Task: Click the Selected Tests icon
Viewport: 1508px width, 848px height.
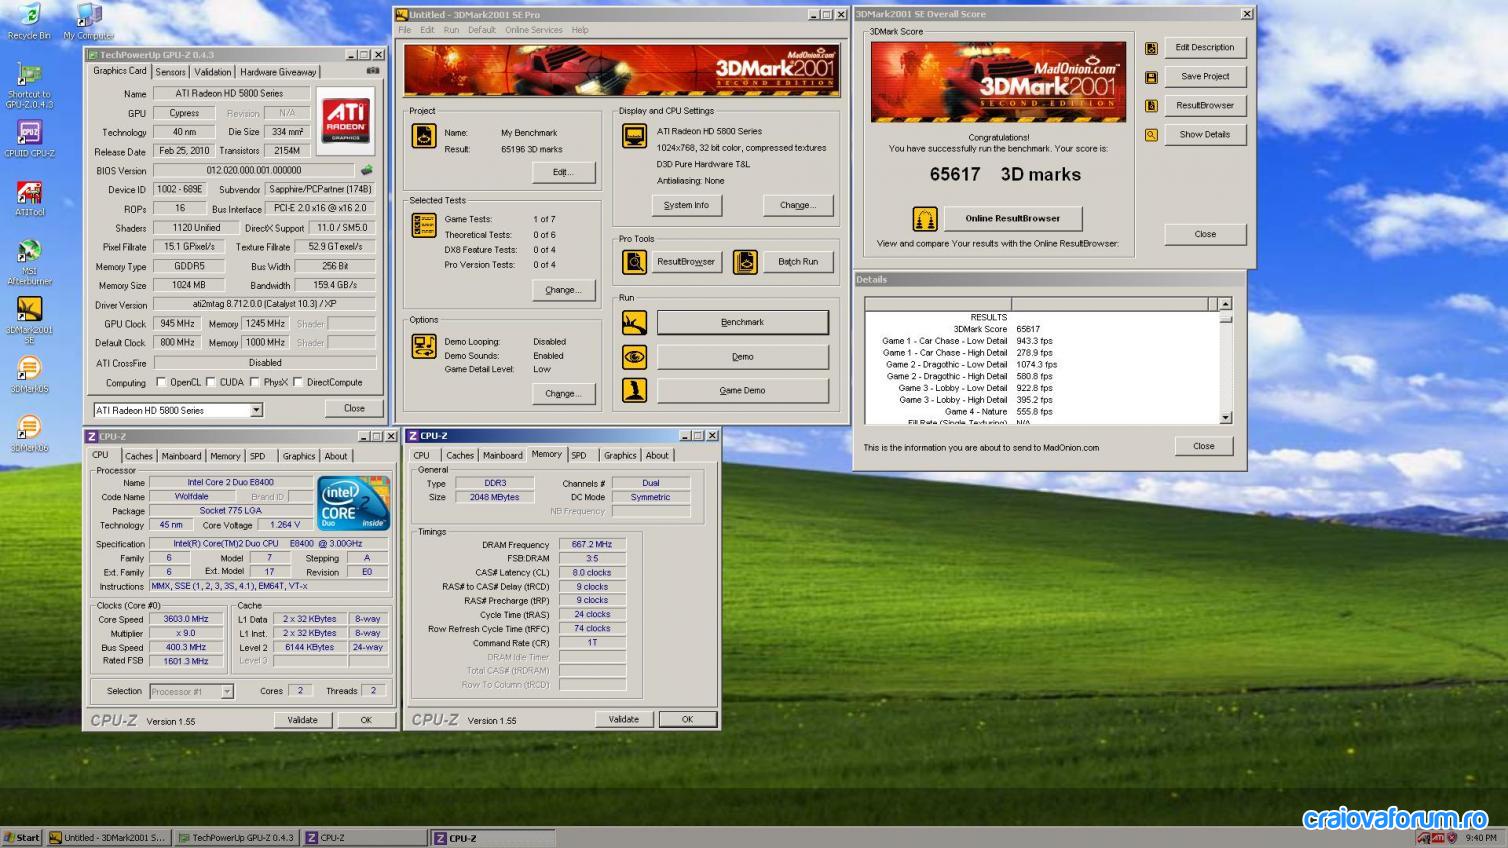Action: pyautogui.click(x=424, y=225)
